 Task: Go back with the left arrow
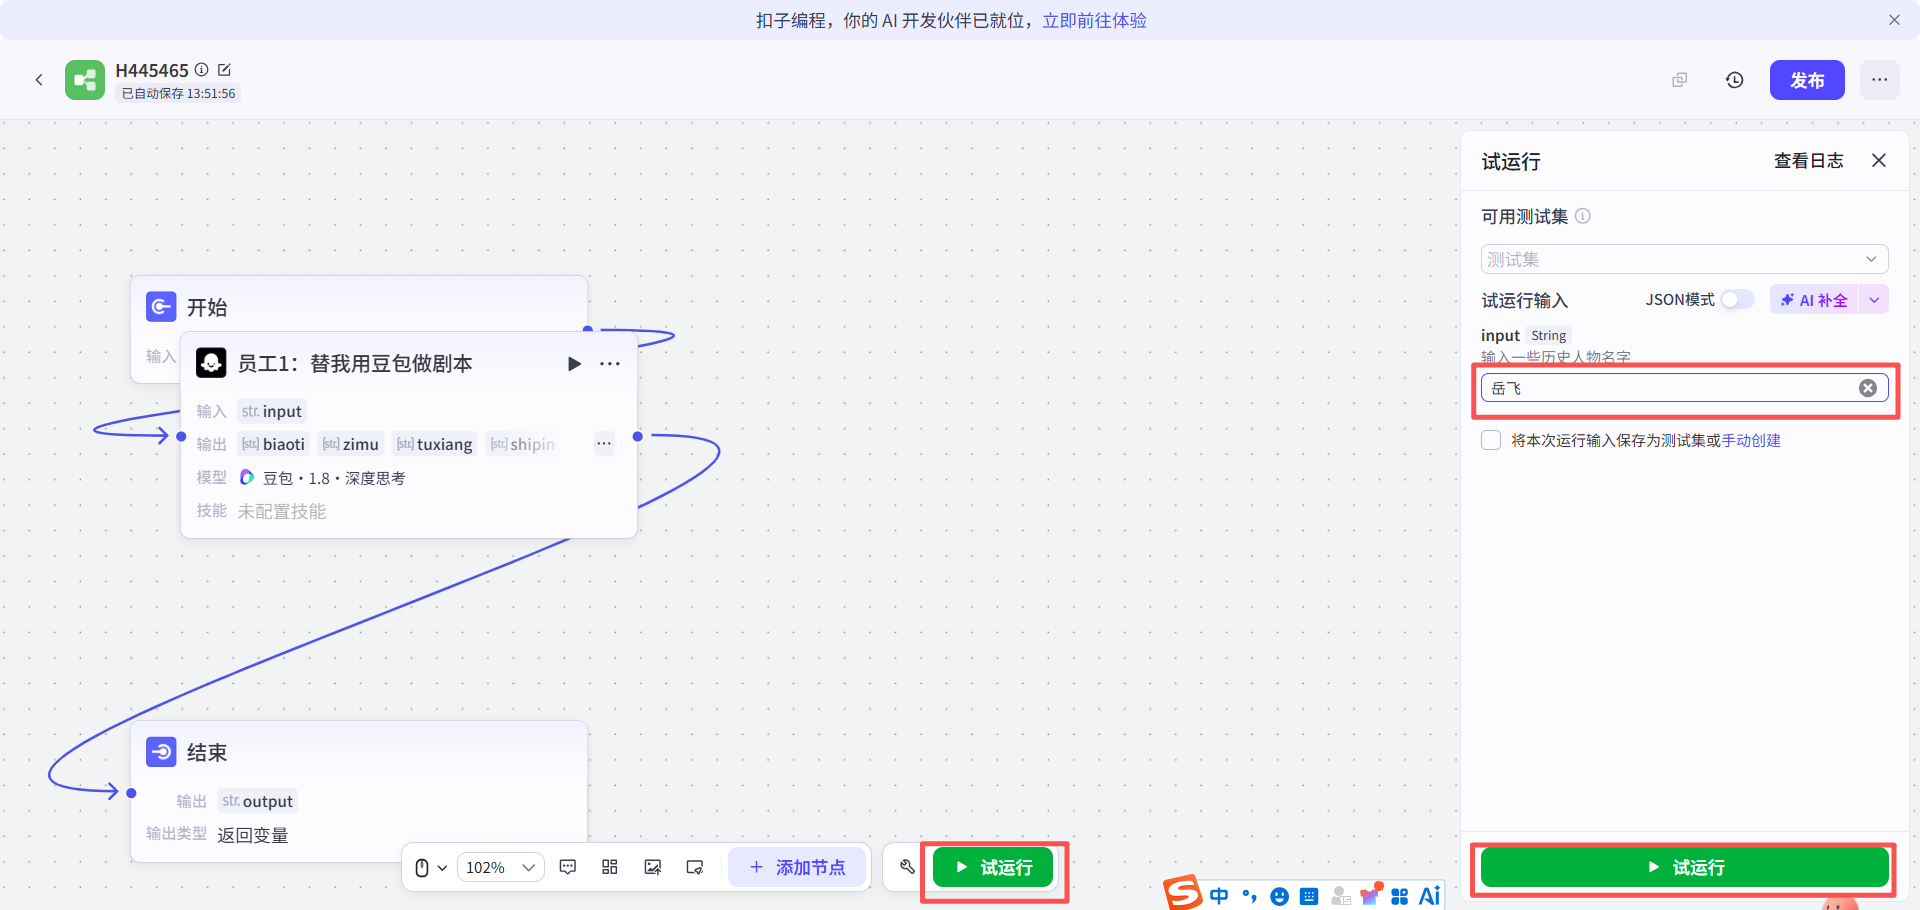click(39, 80)
